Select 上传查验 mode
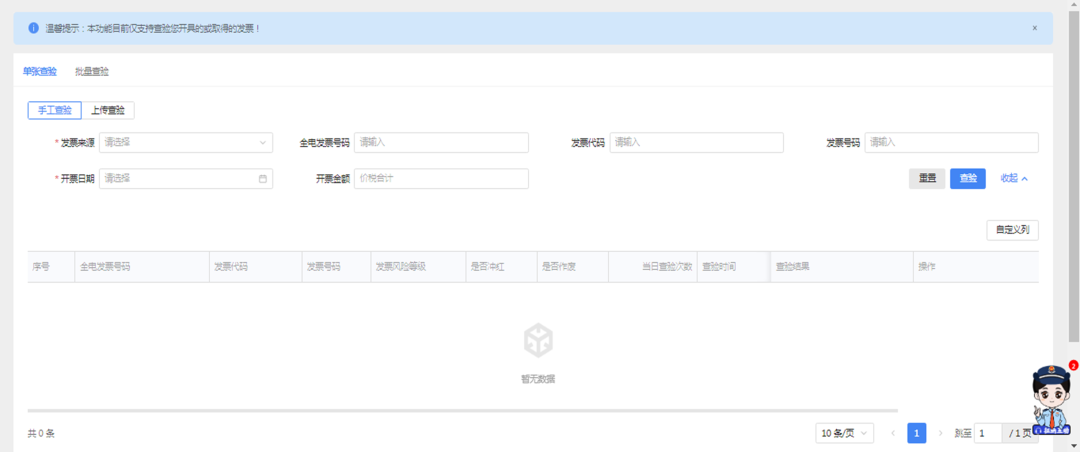The height and width of the screenshot is (452, 1080). point(108,110)
